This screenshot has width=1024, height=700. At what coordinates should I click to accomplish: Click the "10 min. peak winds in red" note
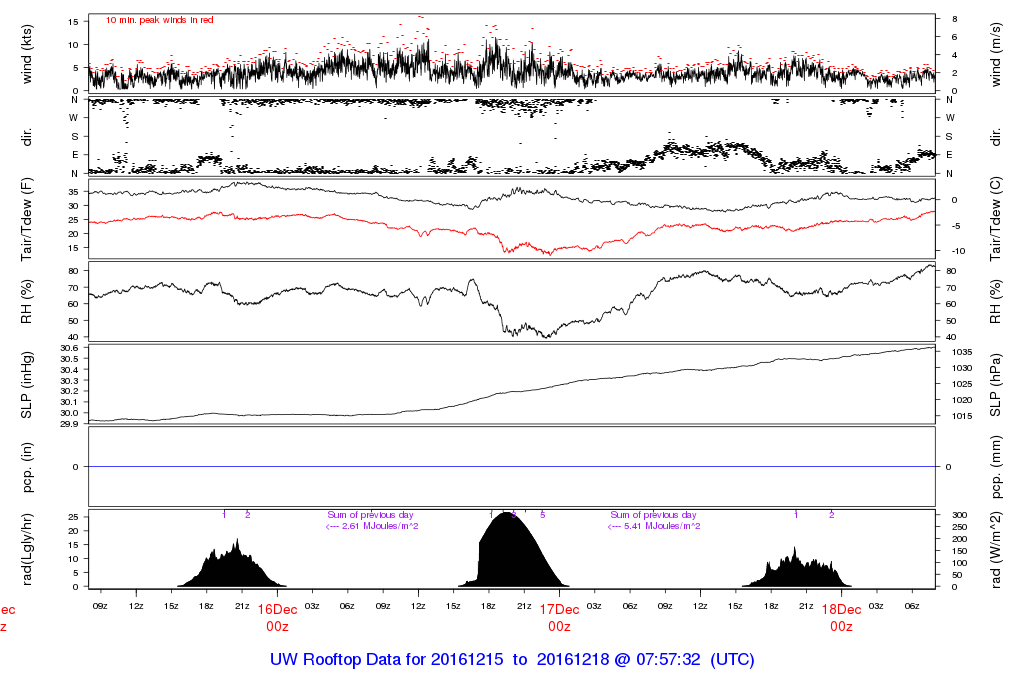160,20
